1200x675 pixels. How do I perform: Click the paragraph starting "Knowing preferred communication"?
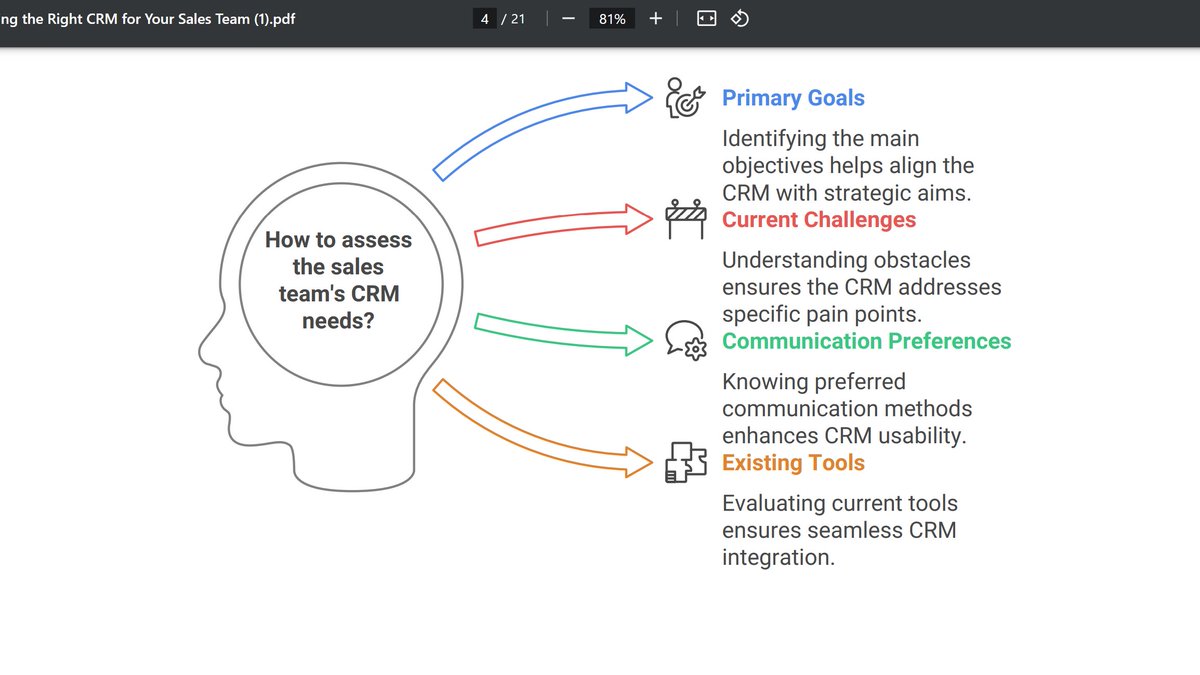(x=847, y=408)
